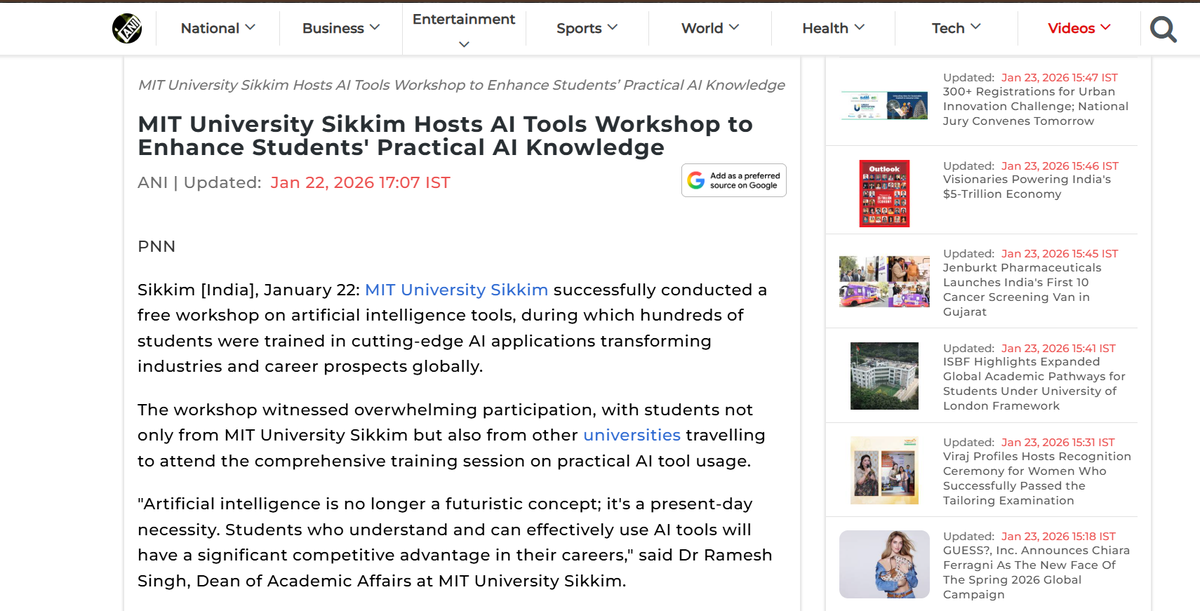Open the National section

click(210, 28)
